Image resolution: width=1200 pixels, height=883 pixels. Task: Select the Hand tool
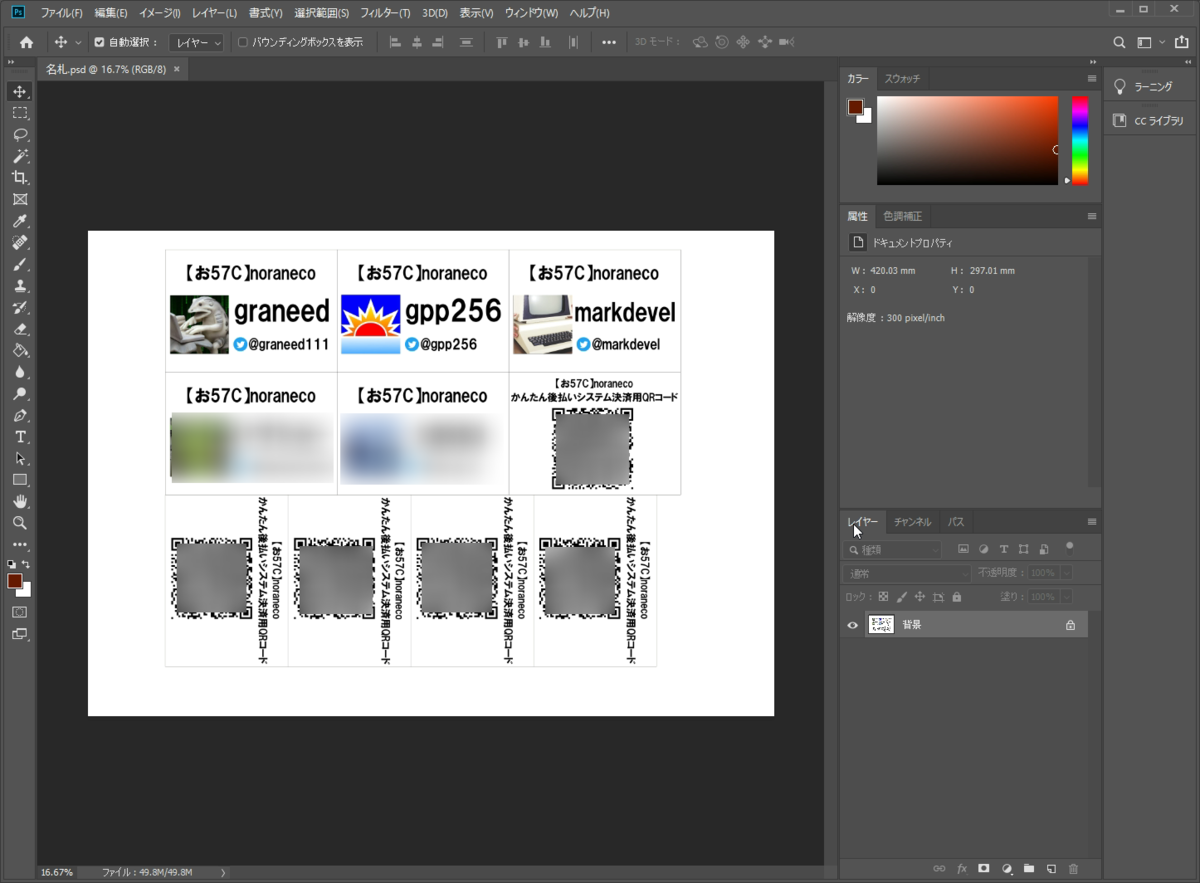(20, 502)
